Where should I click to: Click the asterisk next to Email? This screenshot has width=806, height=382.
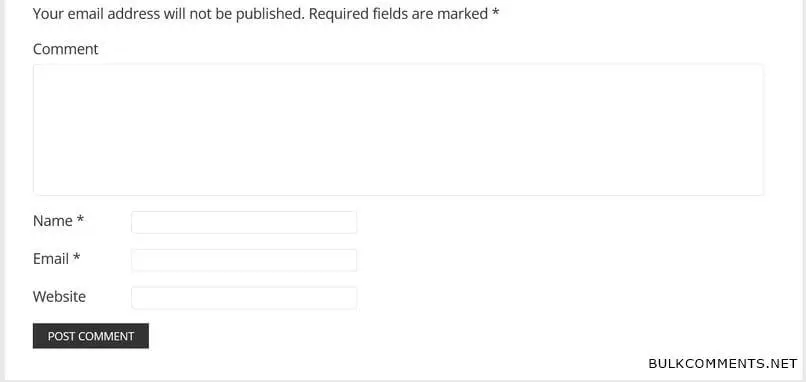(x=77, y=257)
